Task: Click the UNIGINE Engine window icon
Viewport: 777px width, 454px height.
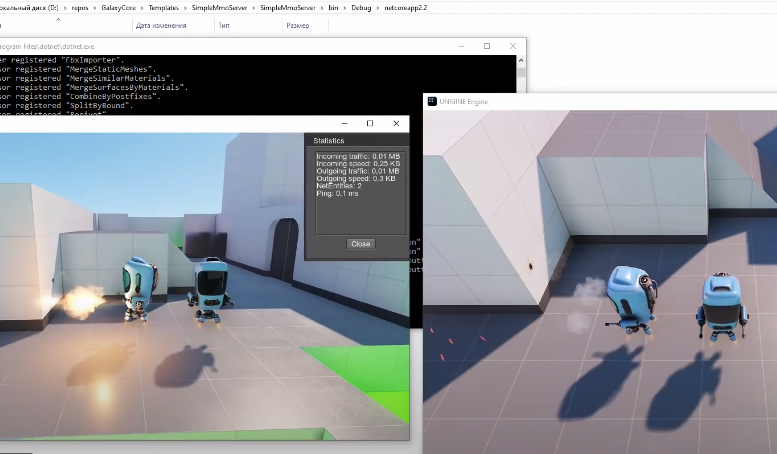Action: pos(431,101)
